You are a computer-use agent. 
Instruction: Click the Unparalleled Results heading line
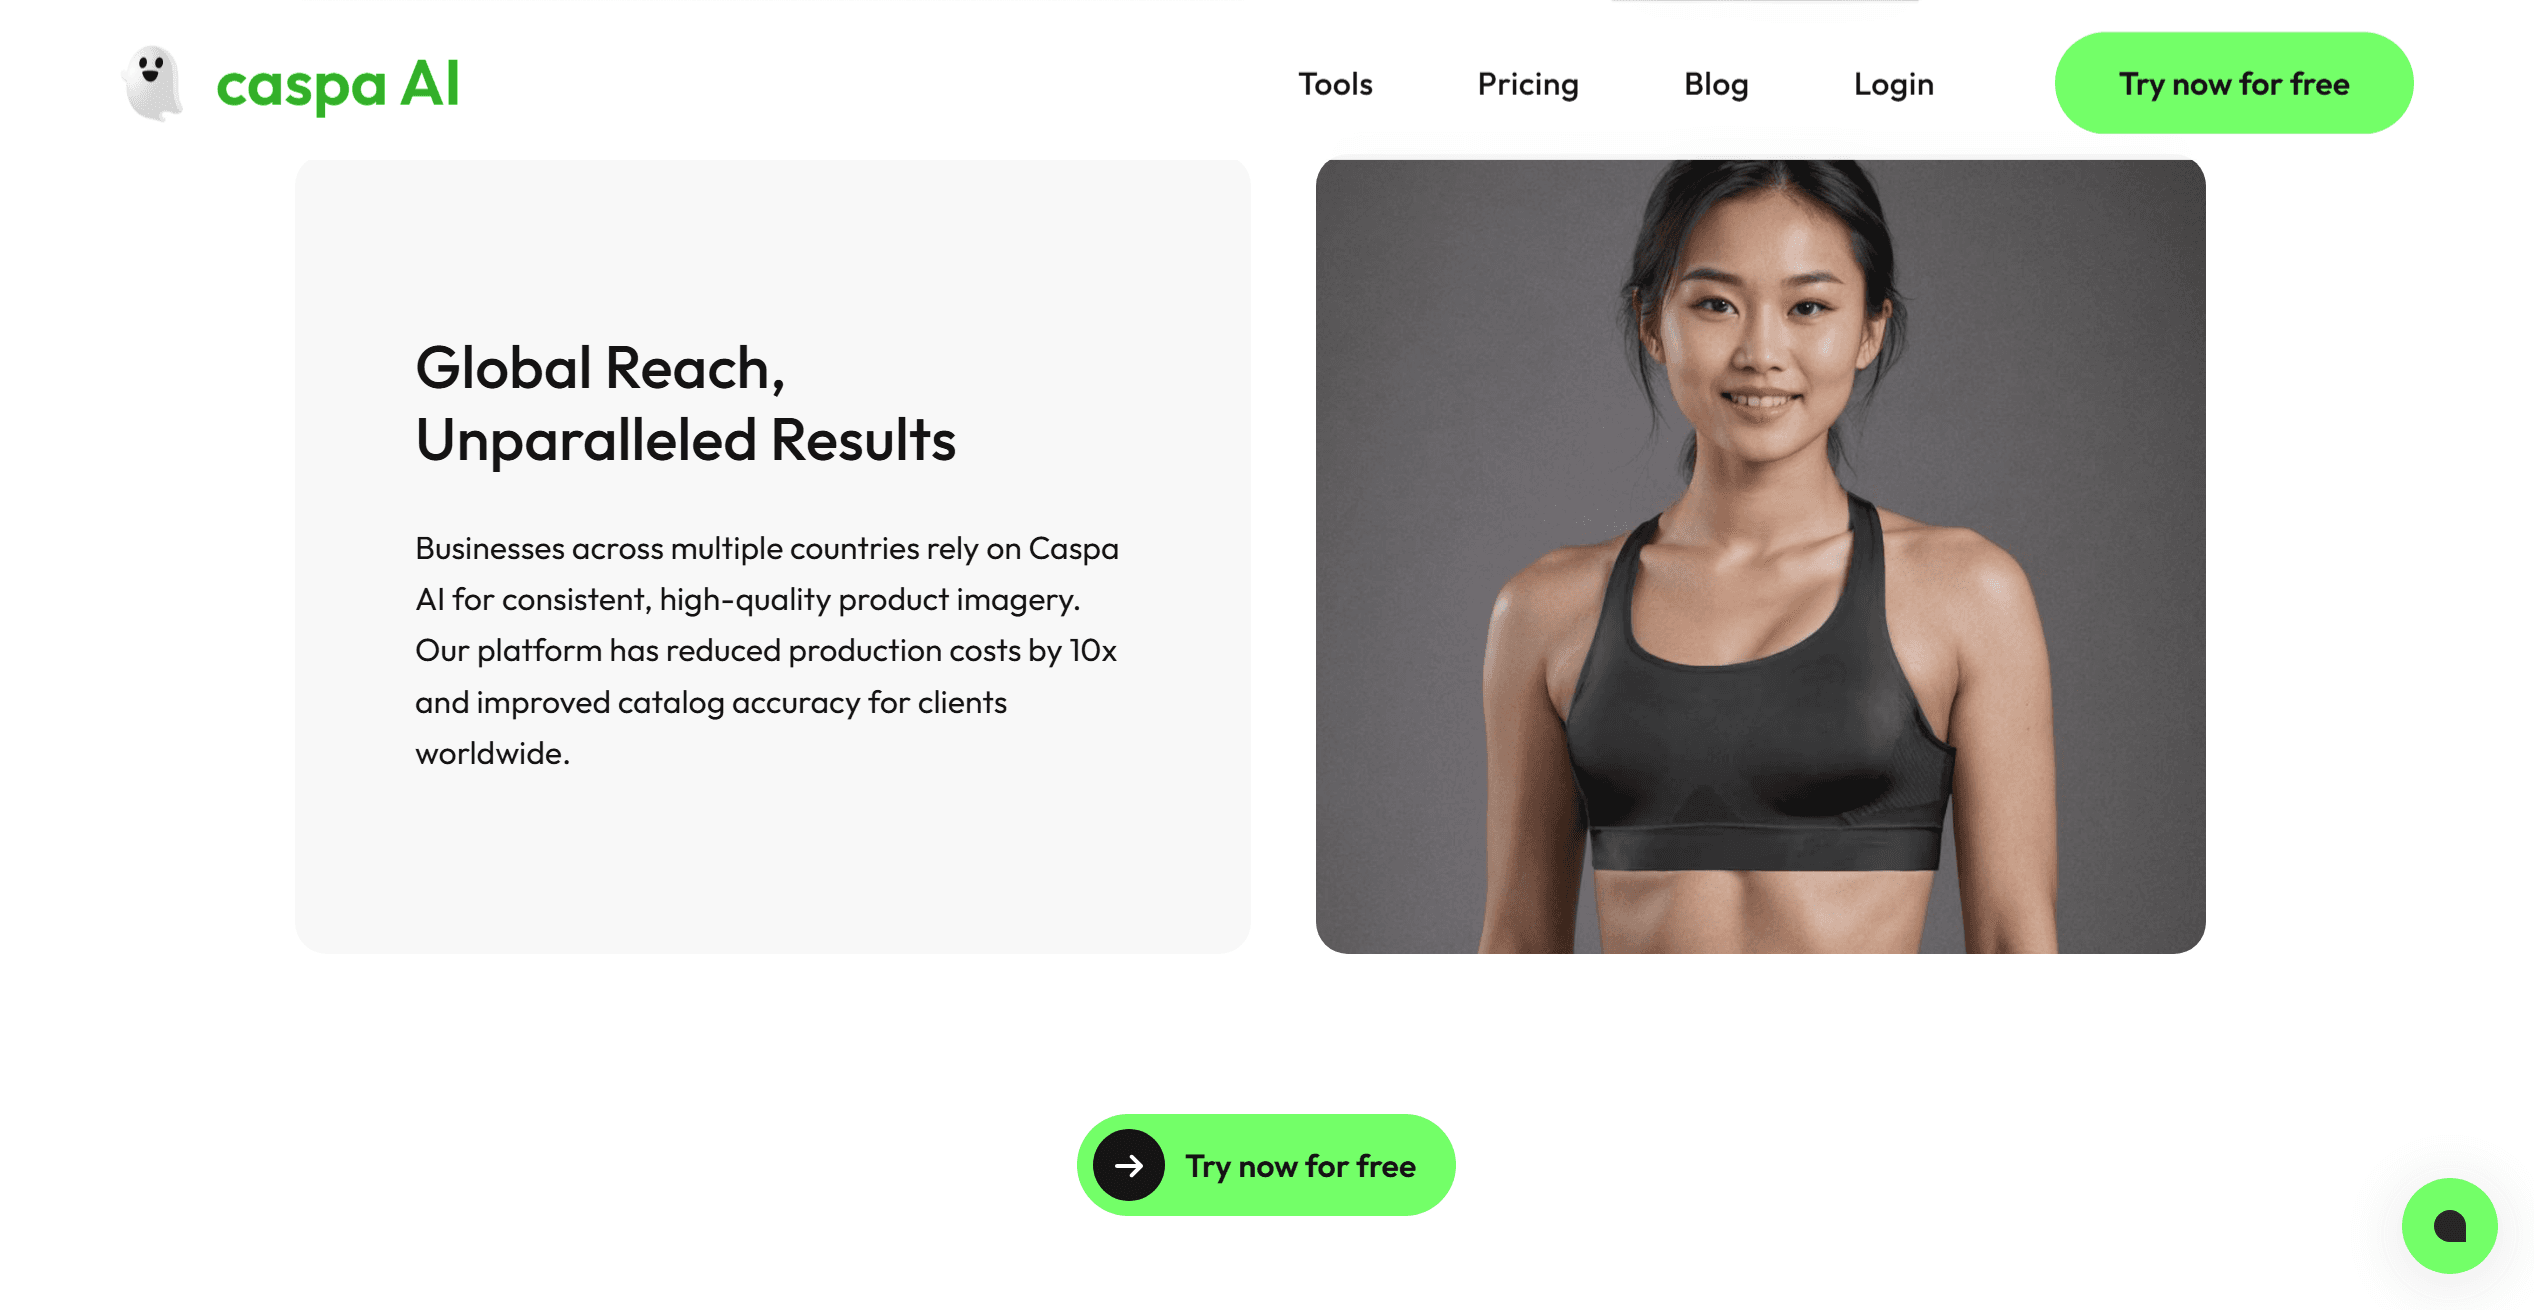point(686,441)
